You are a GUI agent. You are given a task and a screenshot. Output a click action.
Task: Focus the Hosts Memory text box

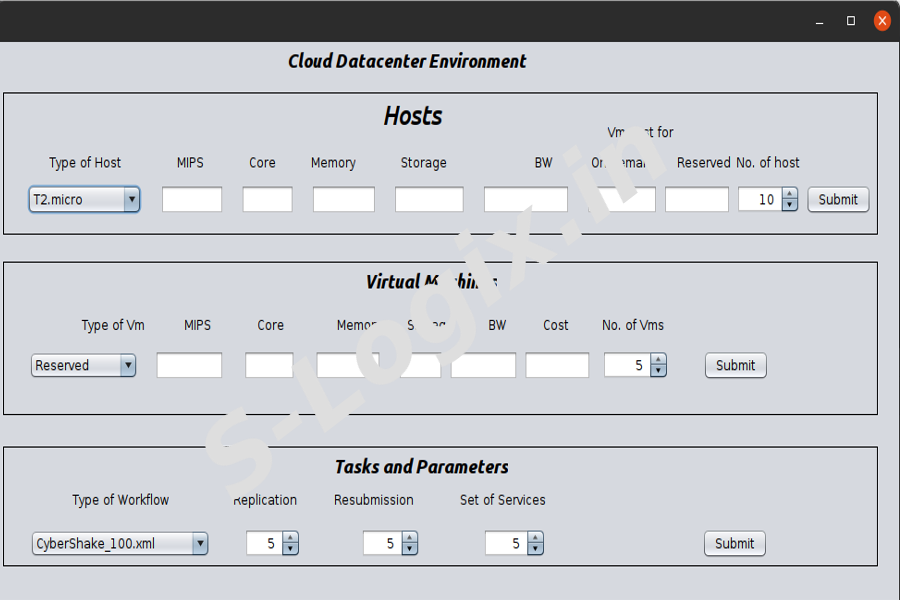pyautogui.click(x=343, y=199)
